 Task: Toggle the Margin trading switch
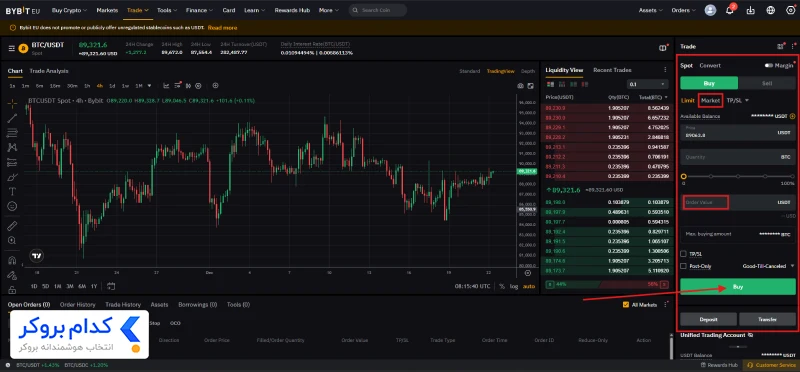768,65
